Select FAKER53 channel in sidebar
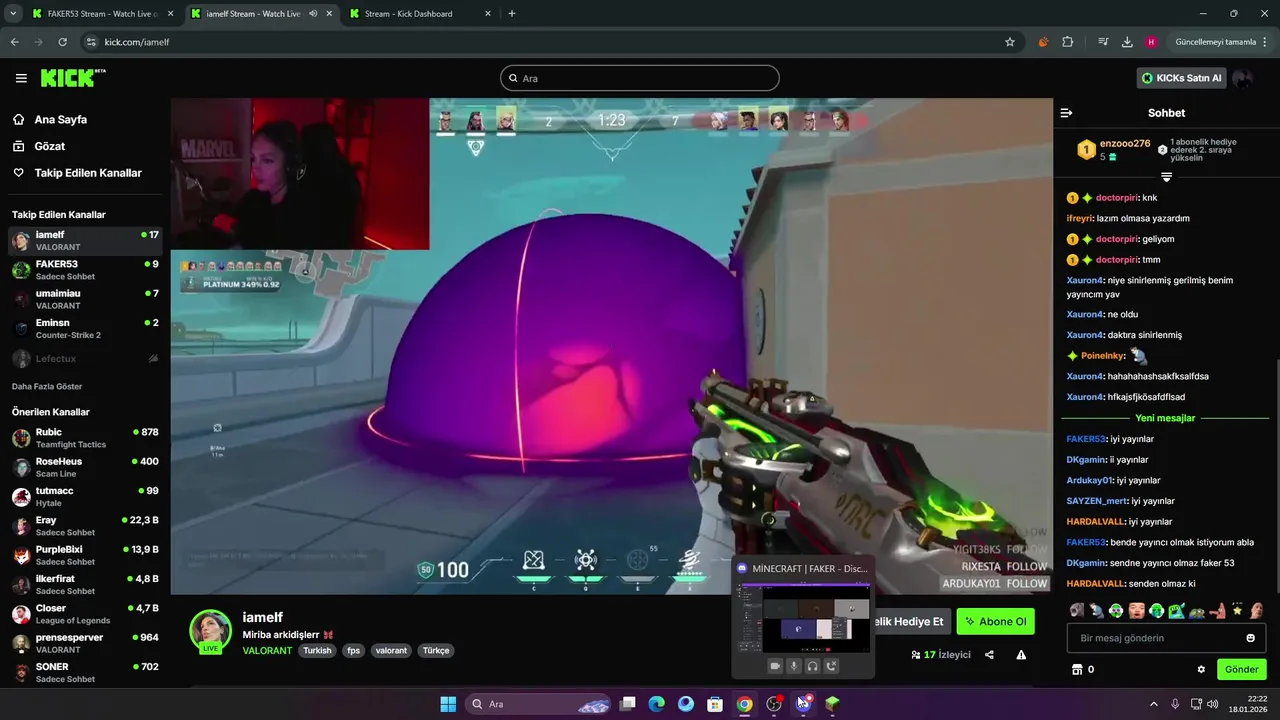This screenshot has height=720, width=1280. (85, 270)
